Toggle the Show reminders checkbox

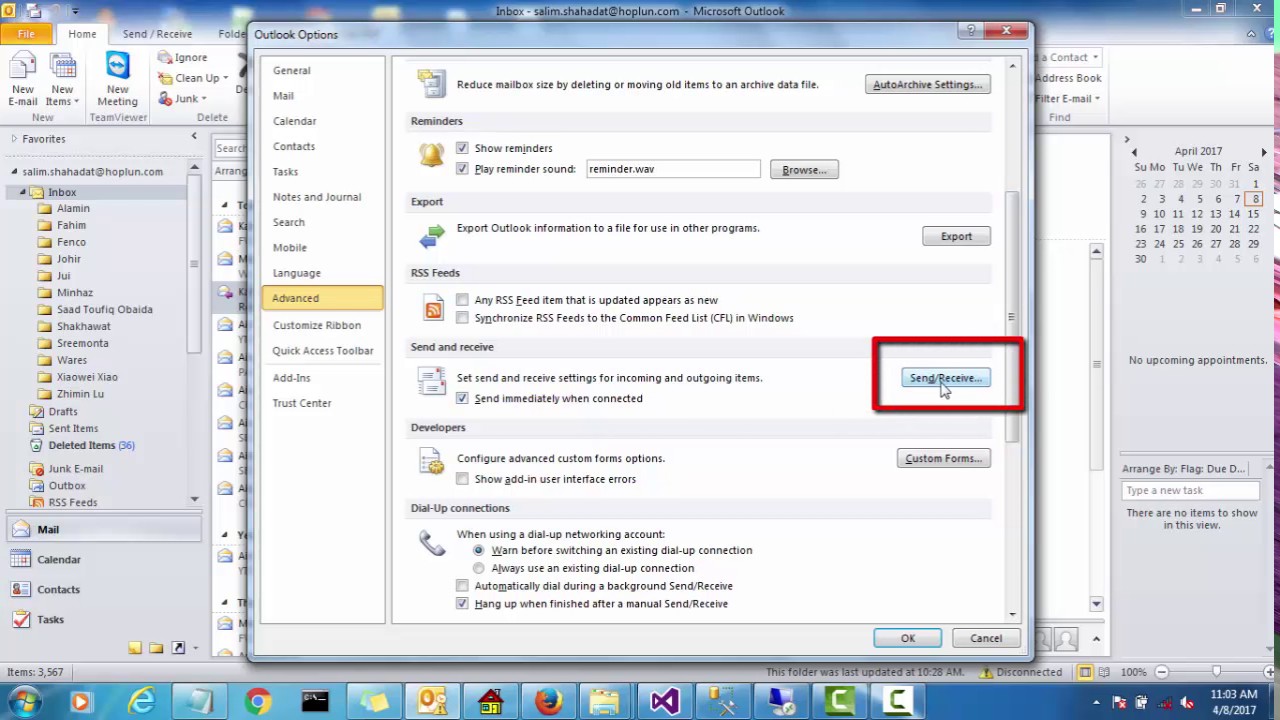[x=462, y=148]
